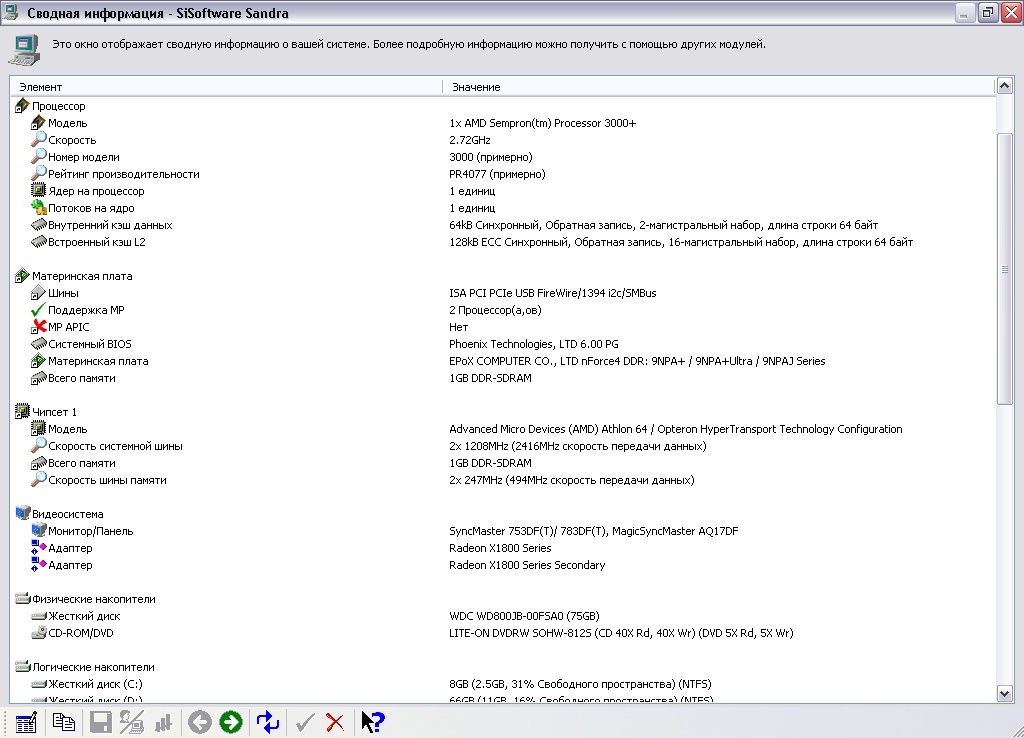The image size is (1024, 738).
Task: Cancel with the red X toolbar icon
Action: coord(335,722)
